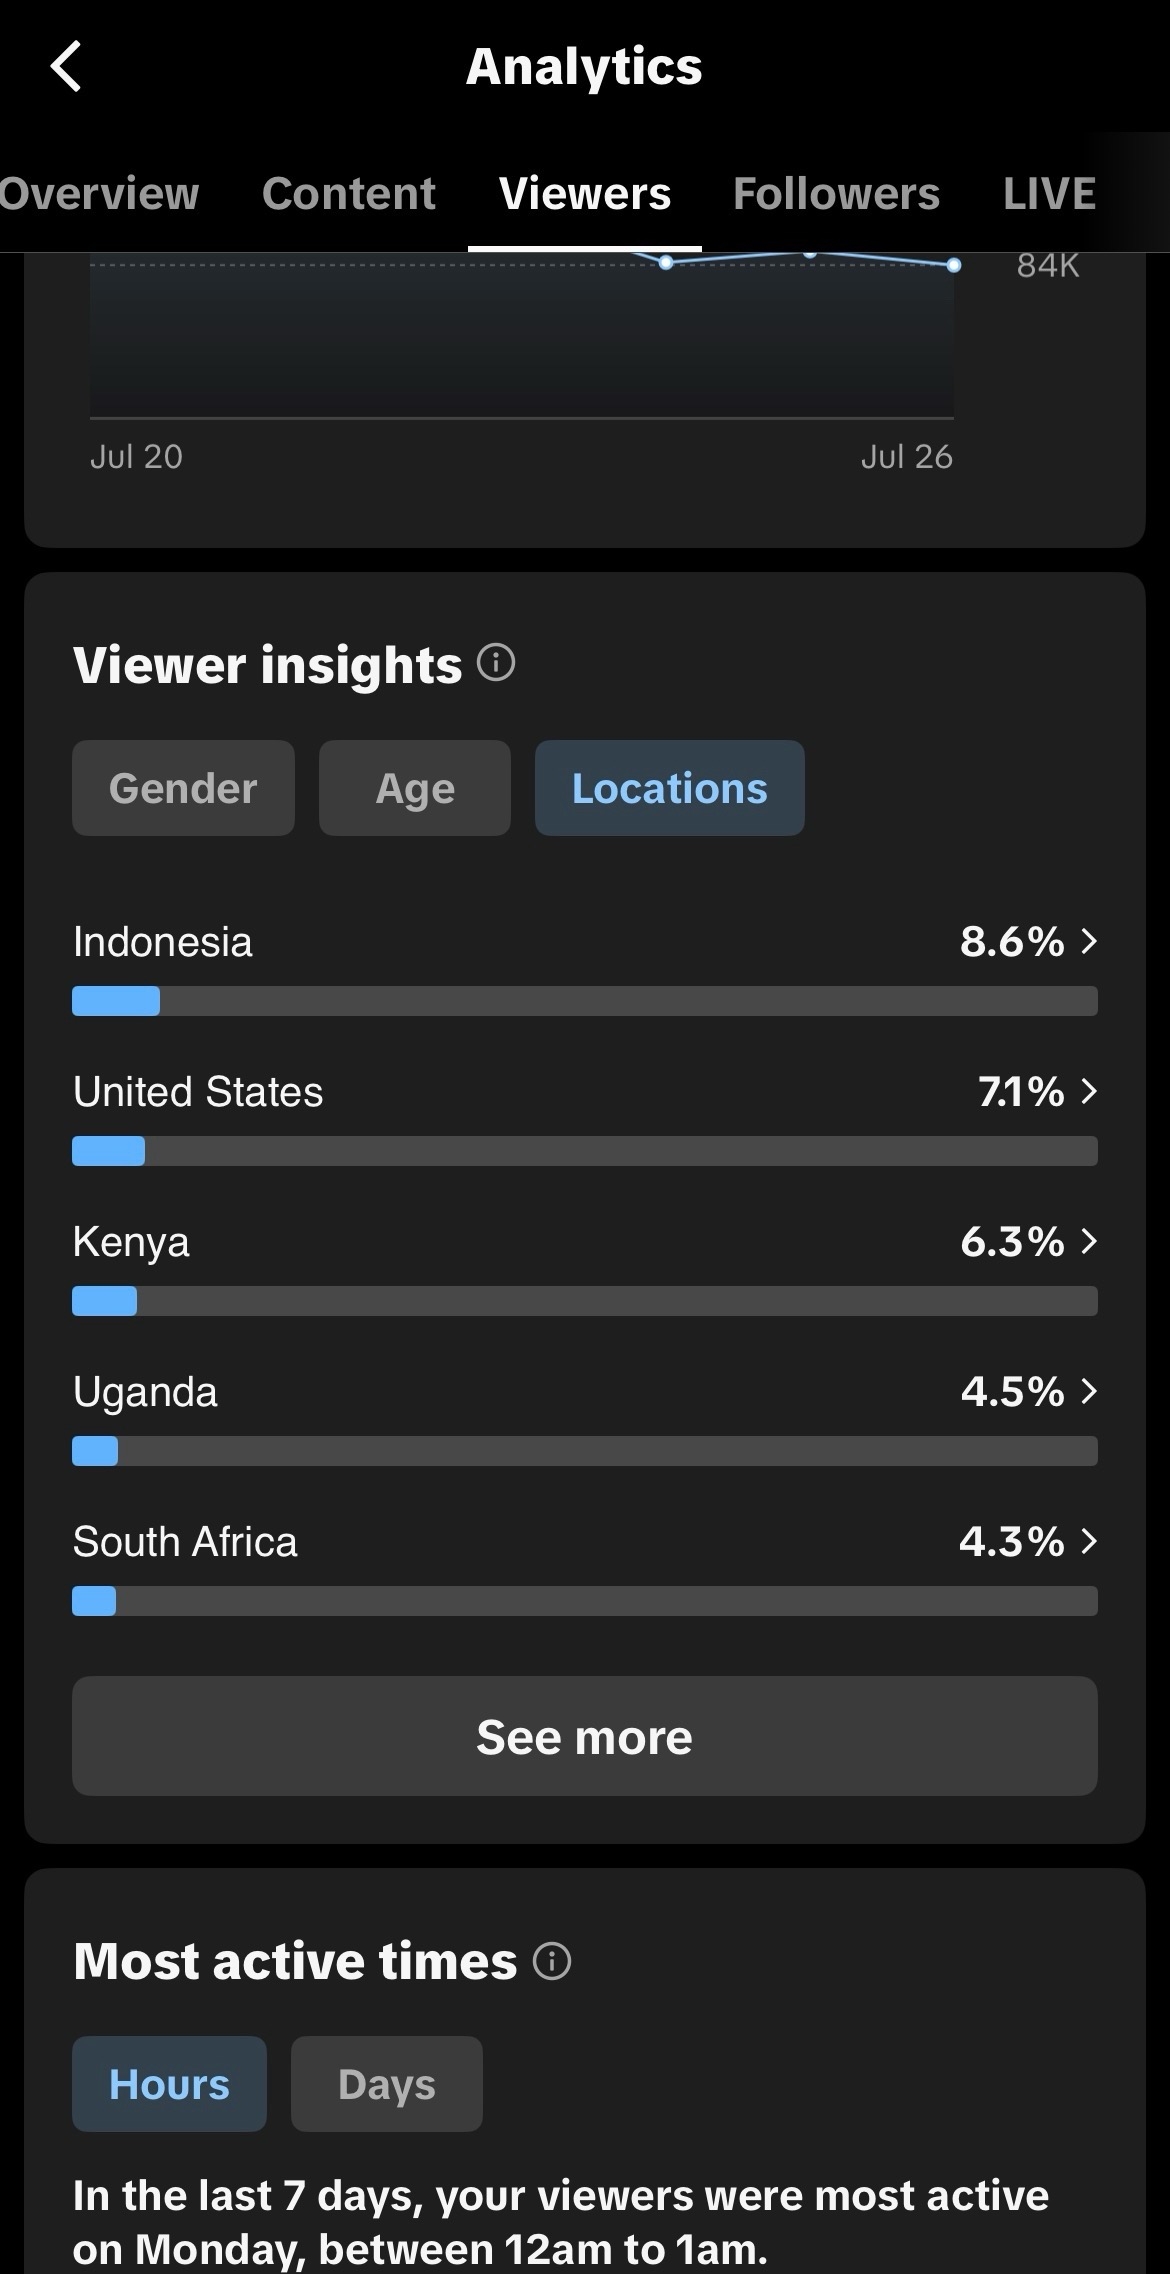
Task: Select the Locations insights filter
Action: (x=670, y=788)
